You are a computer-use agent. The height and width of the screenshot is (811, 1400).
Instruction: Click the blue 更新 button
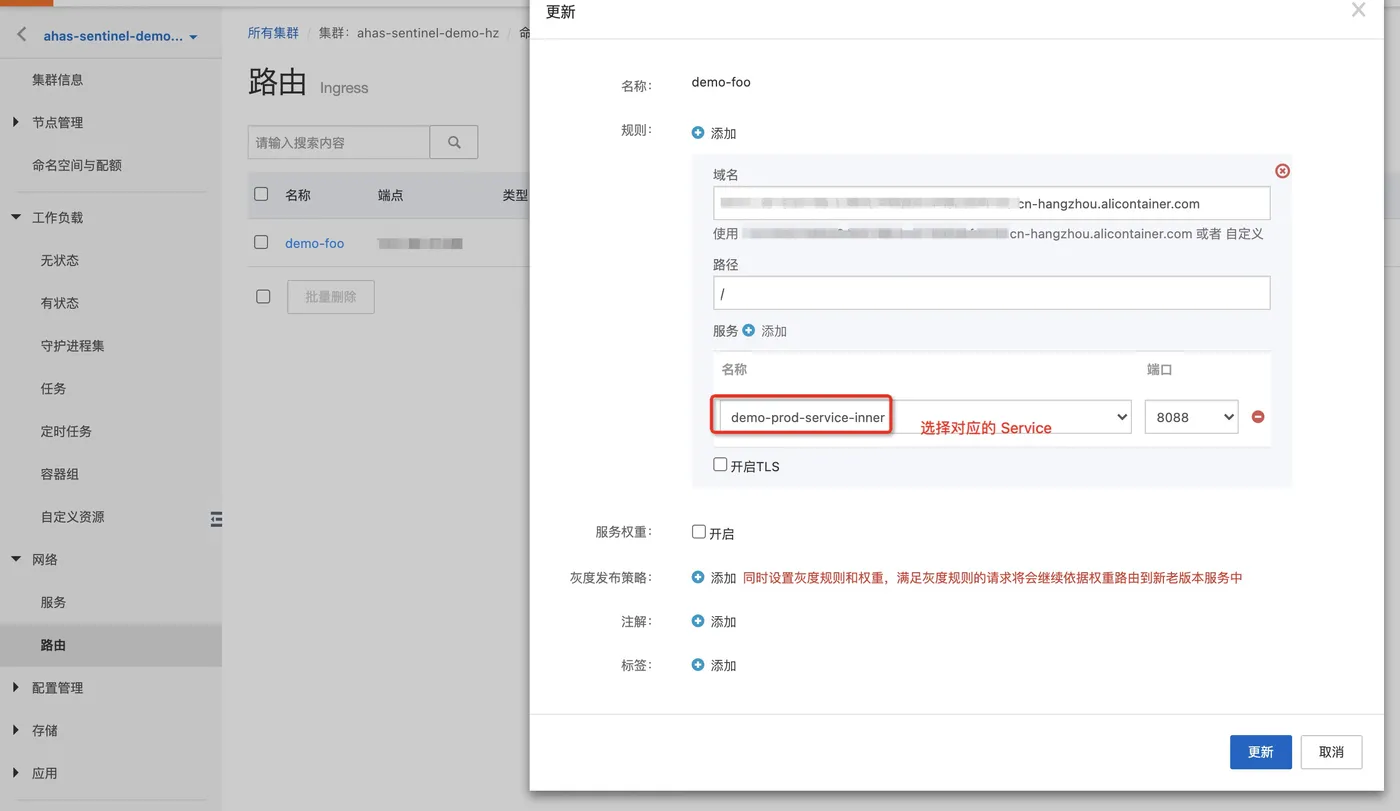pos(1260,752)
